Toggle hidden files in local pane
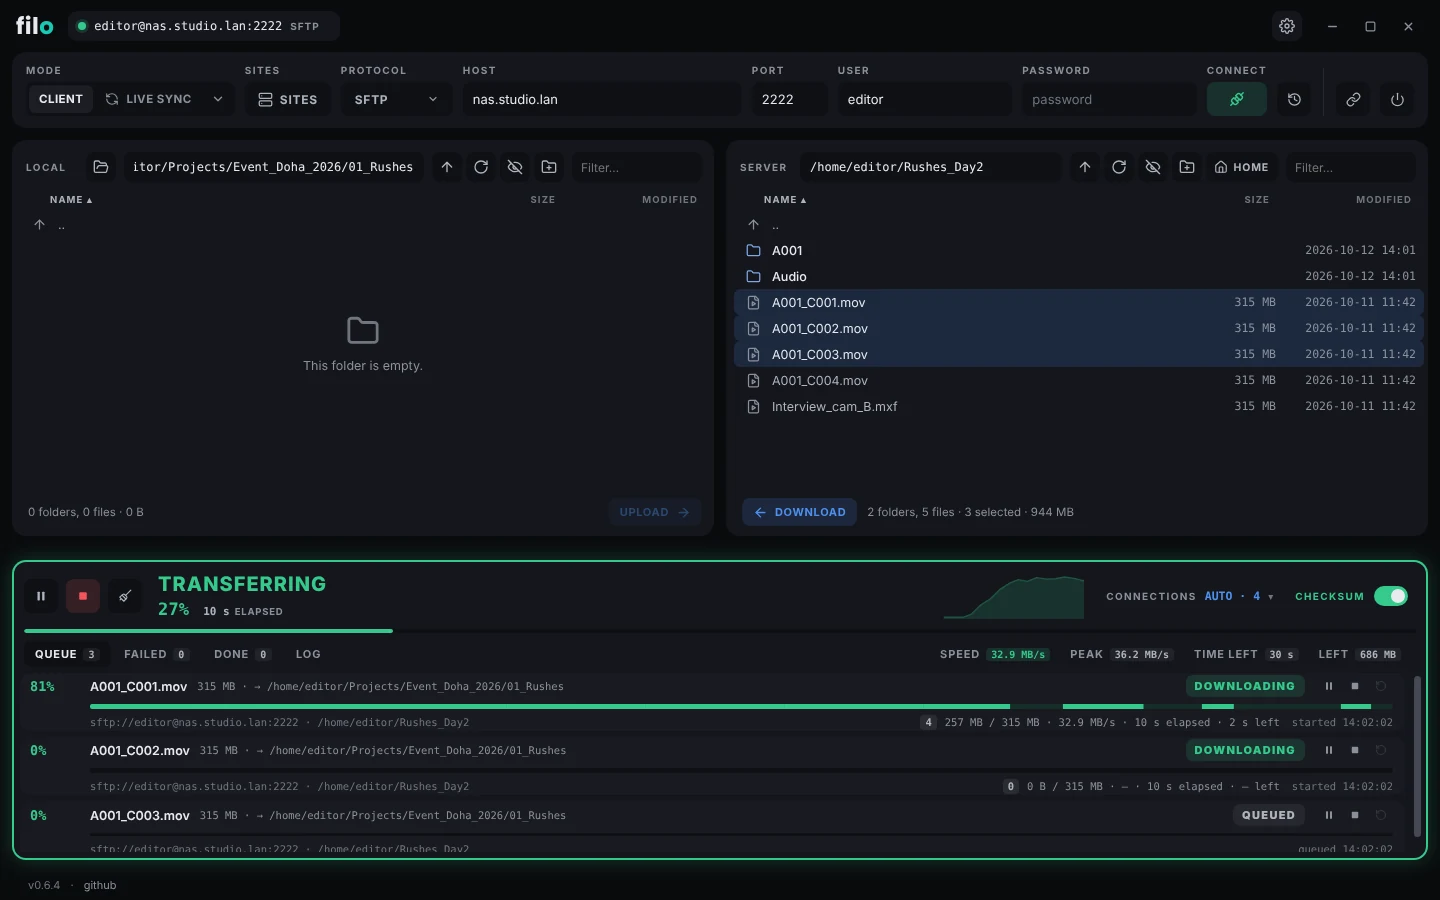 click(x=515, y=167)
